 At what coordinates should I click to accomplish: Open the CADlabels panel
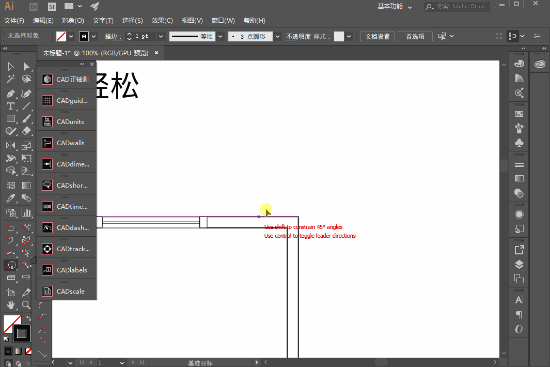pos(67,270)
